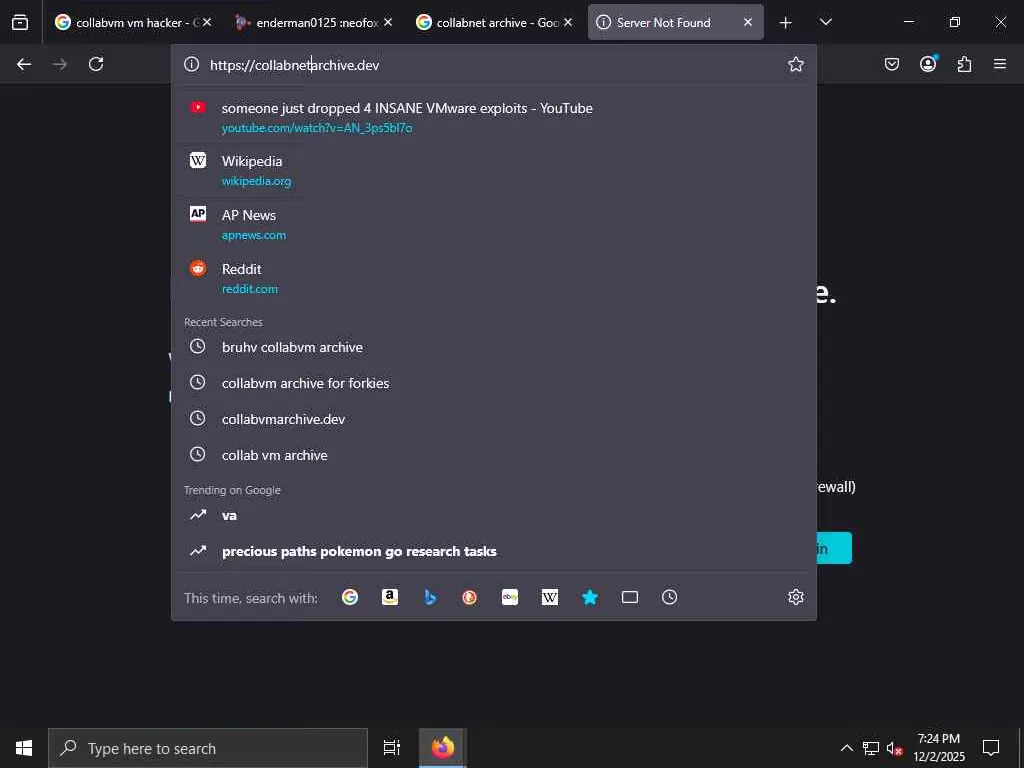This screenshot has width=1024, height=768.
Task: Open the Extensions puzzle icon
Action: tap(964, 64)
